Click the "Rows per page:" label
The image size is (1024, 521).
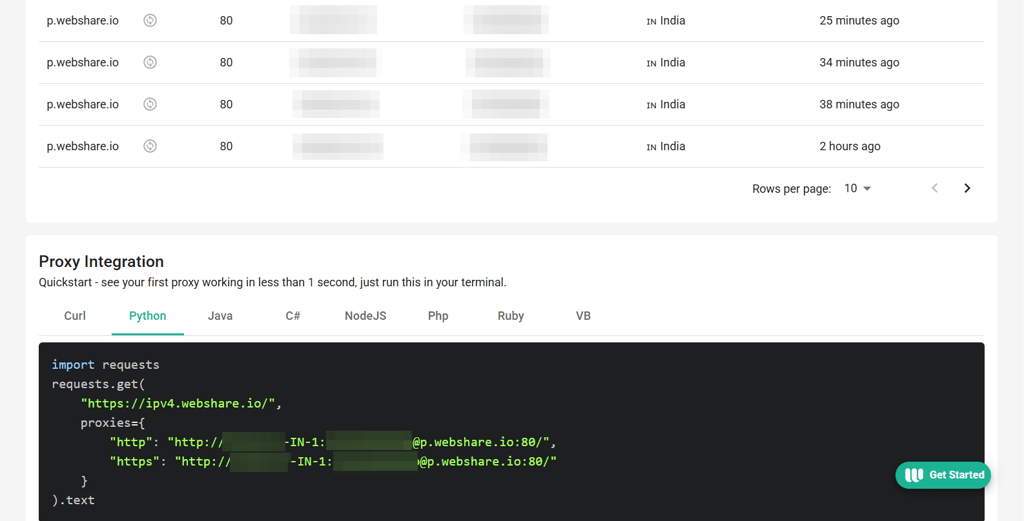[x=792, y=189]
